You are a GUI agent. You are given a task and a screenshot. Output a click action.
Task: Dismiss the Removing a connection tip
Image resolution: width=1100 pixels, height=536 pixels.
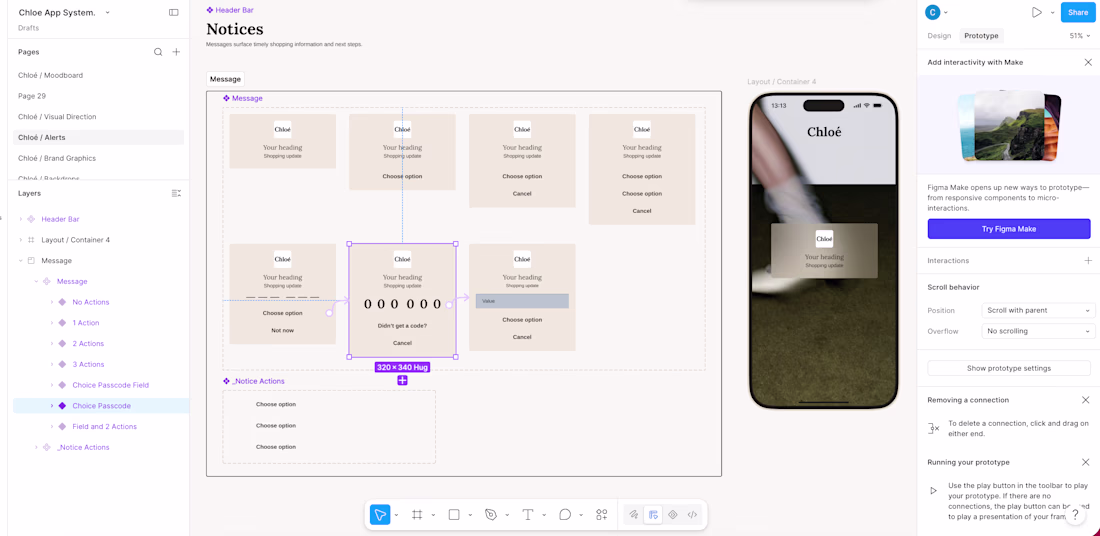(1085, 400)
